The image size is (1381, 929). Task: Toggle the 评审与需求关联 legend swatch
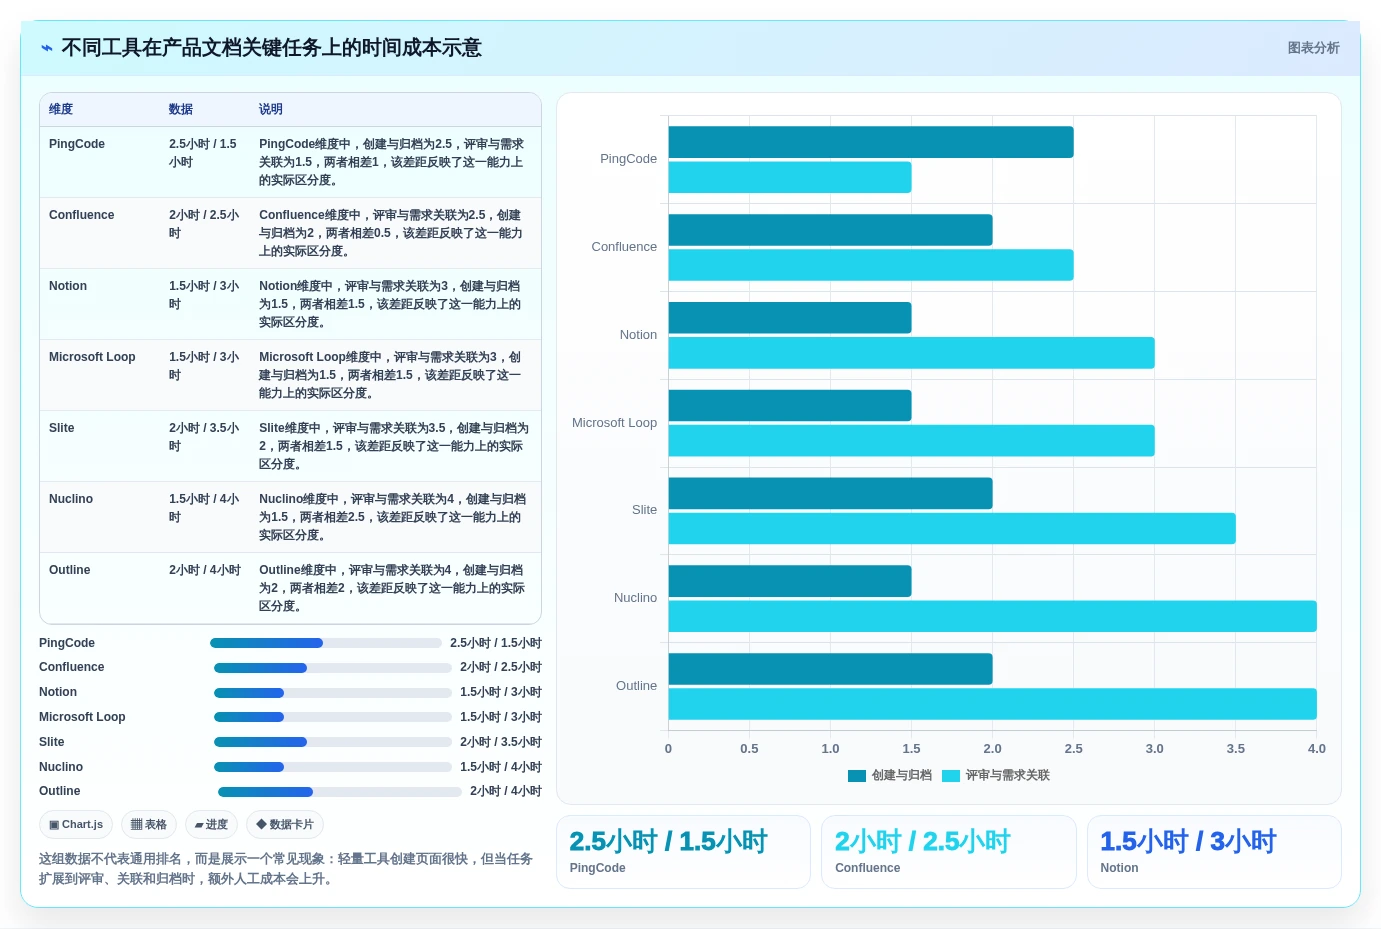pyautogui.click(x=951, y=776)
